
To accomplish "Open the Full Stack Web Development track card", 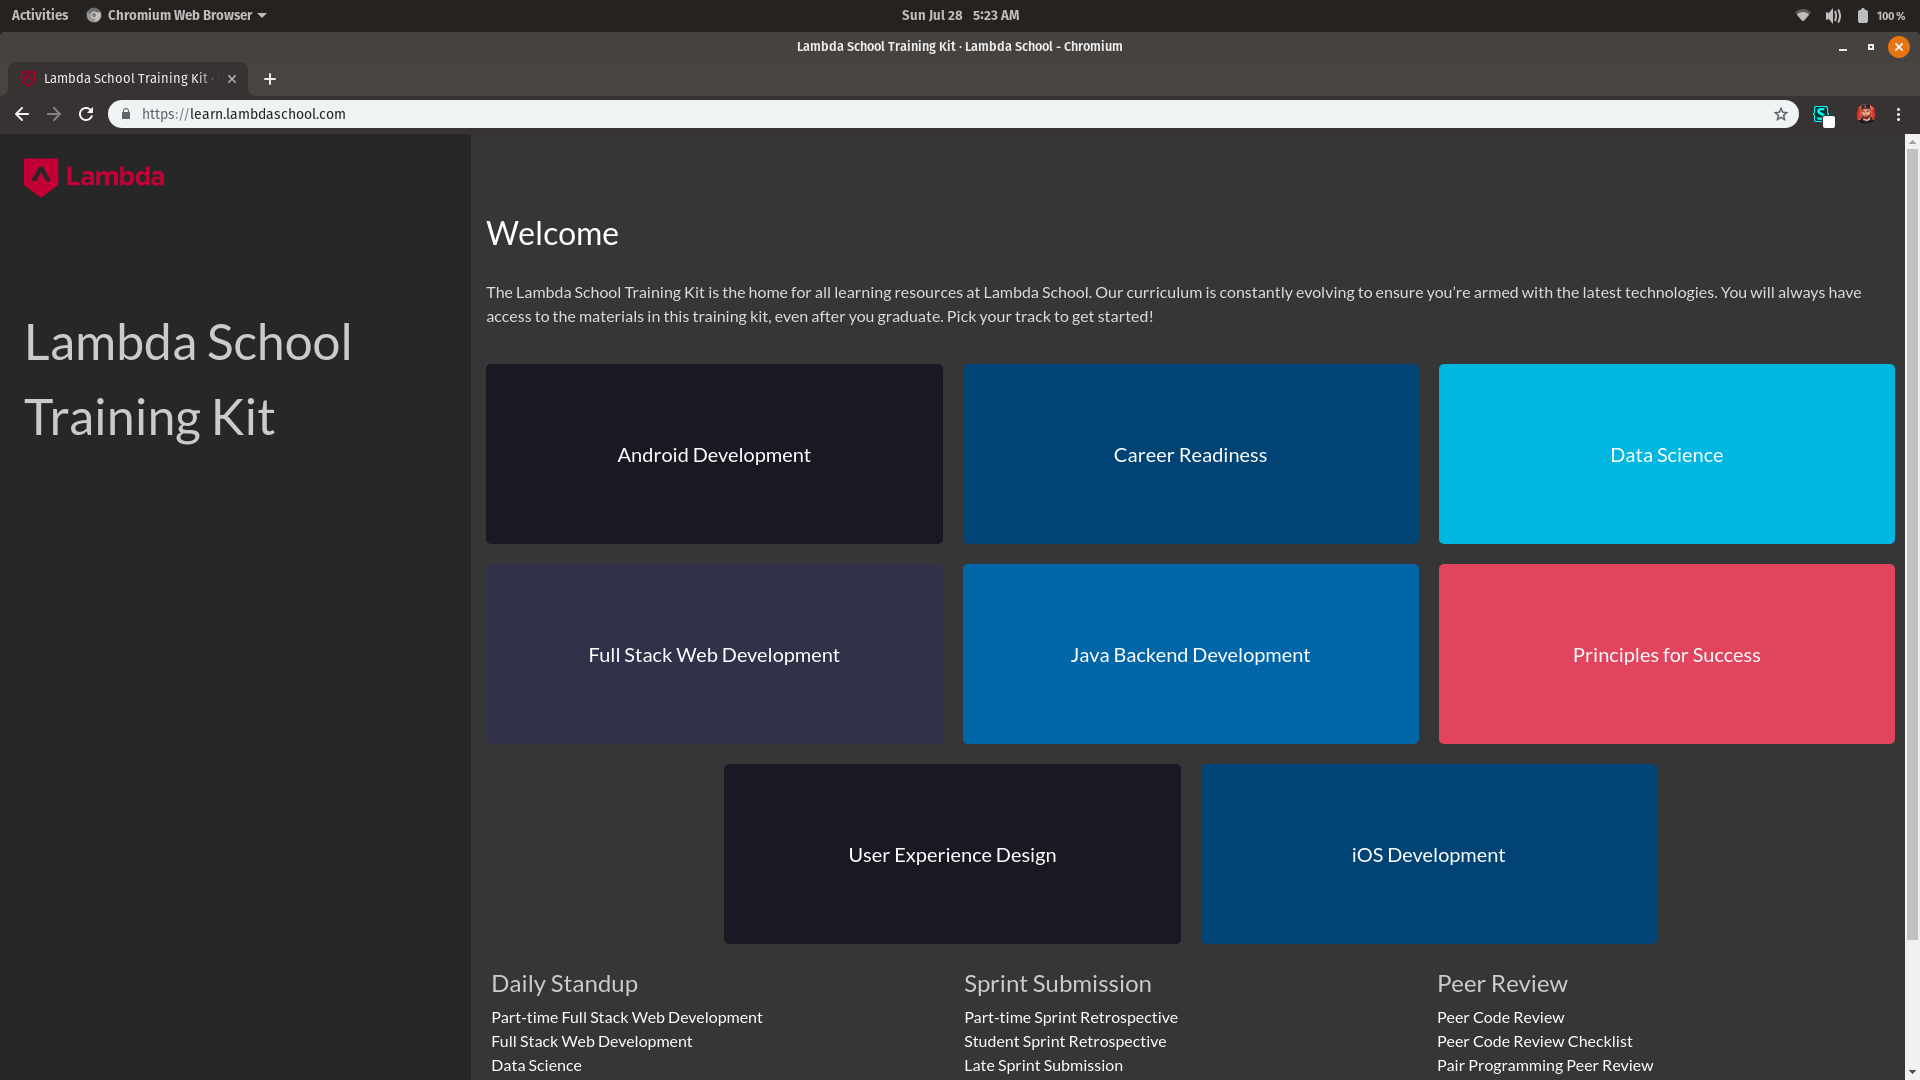I will 714,654.
